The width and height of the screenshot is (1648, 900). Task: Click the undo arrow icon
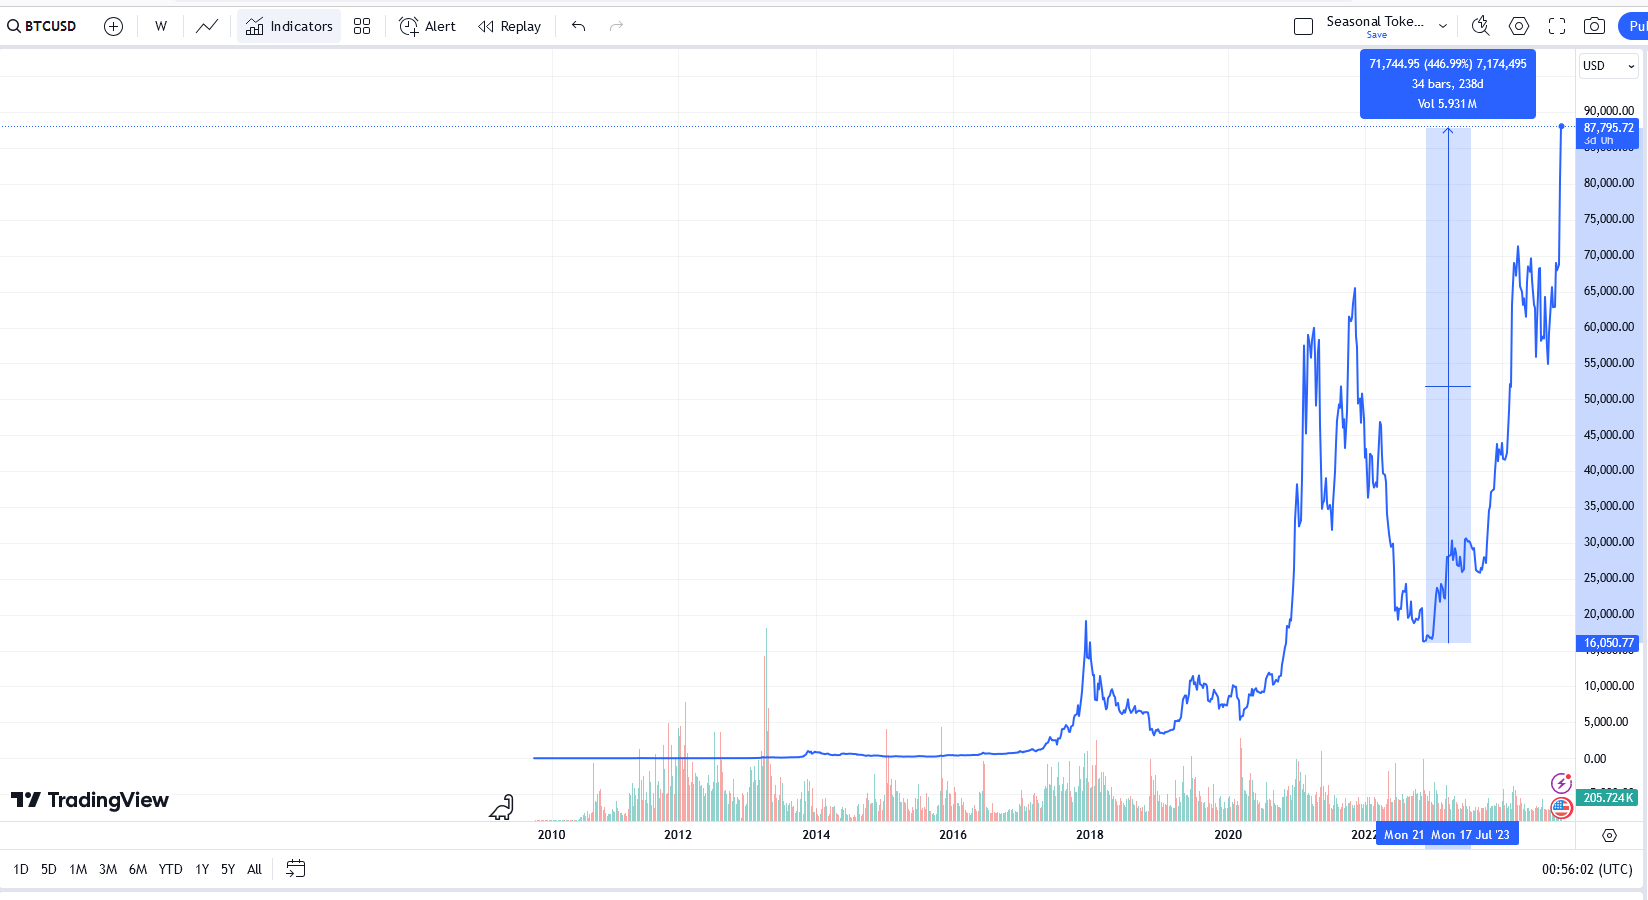(578, 27)
